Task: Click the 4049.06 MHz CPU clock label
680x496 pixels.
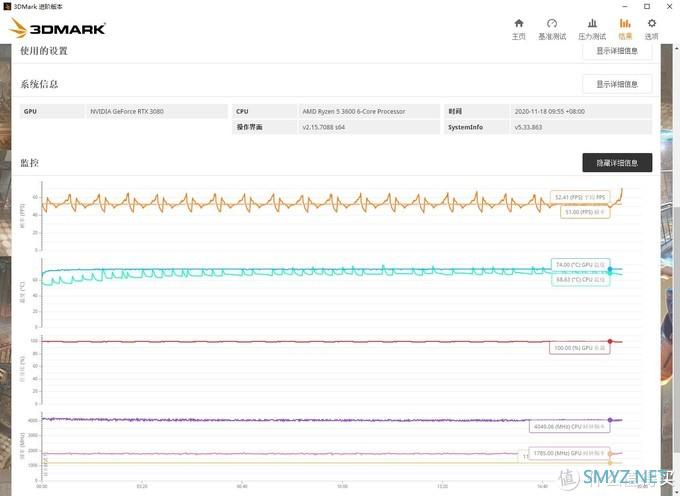Action: pos(569,427)
